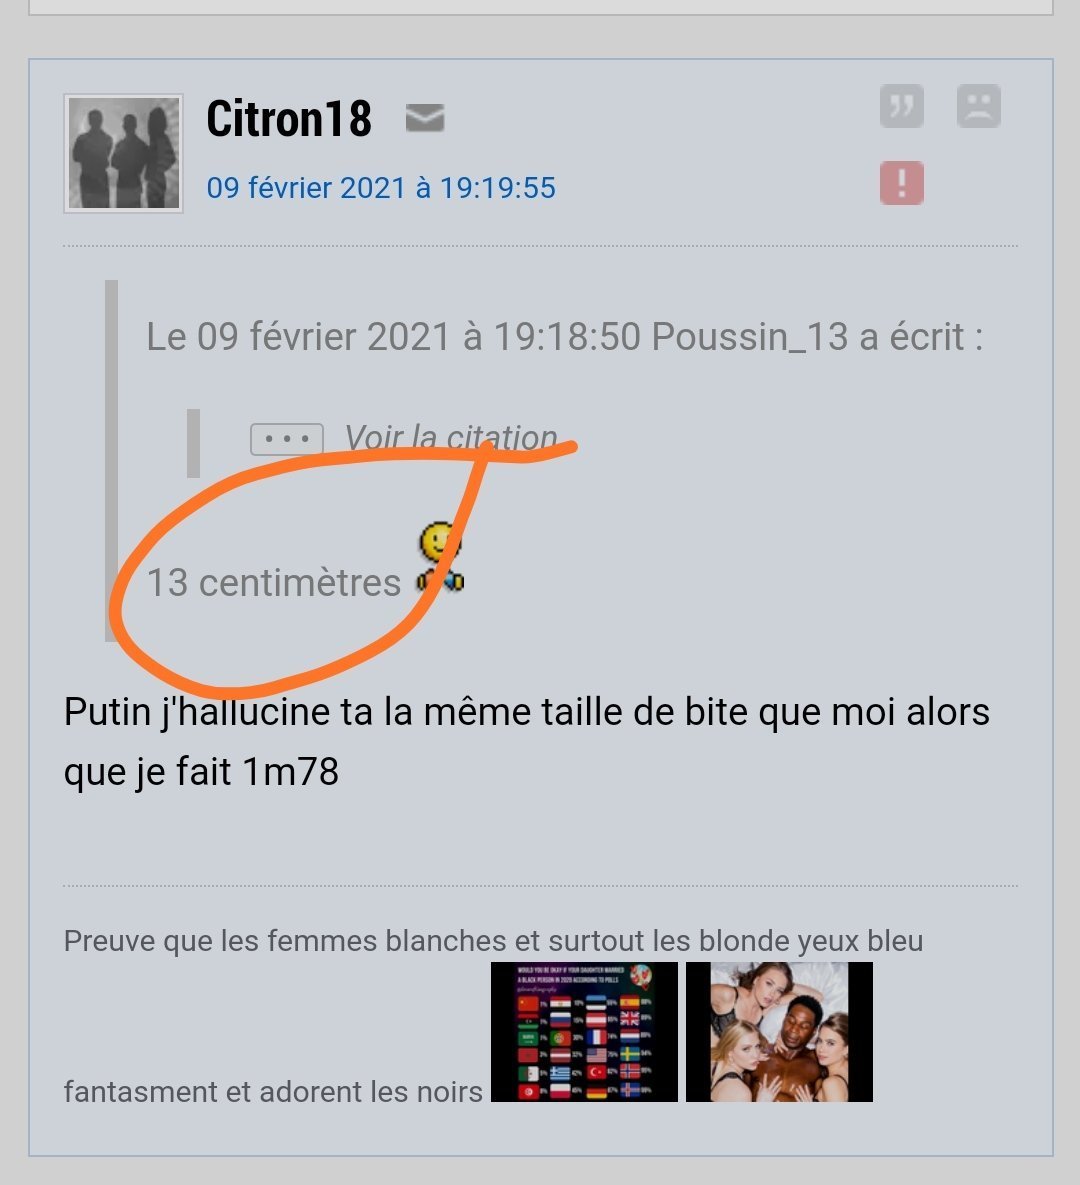The image size is (1080, 1185).
Task: Click the short grey bar beside the ellipsis button
Action: 193,443
